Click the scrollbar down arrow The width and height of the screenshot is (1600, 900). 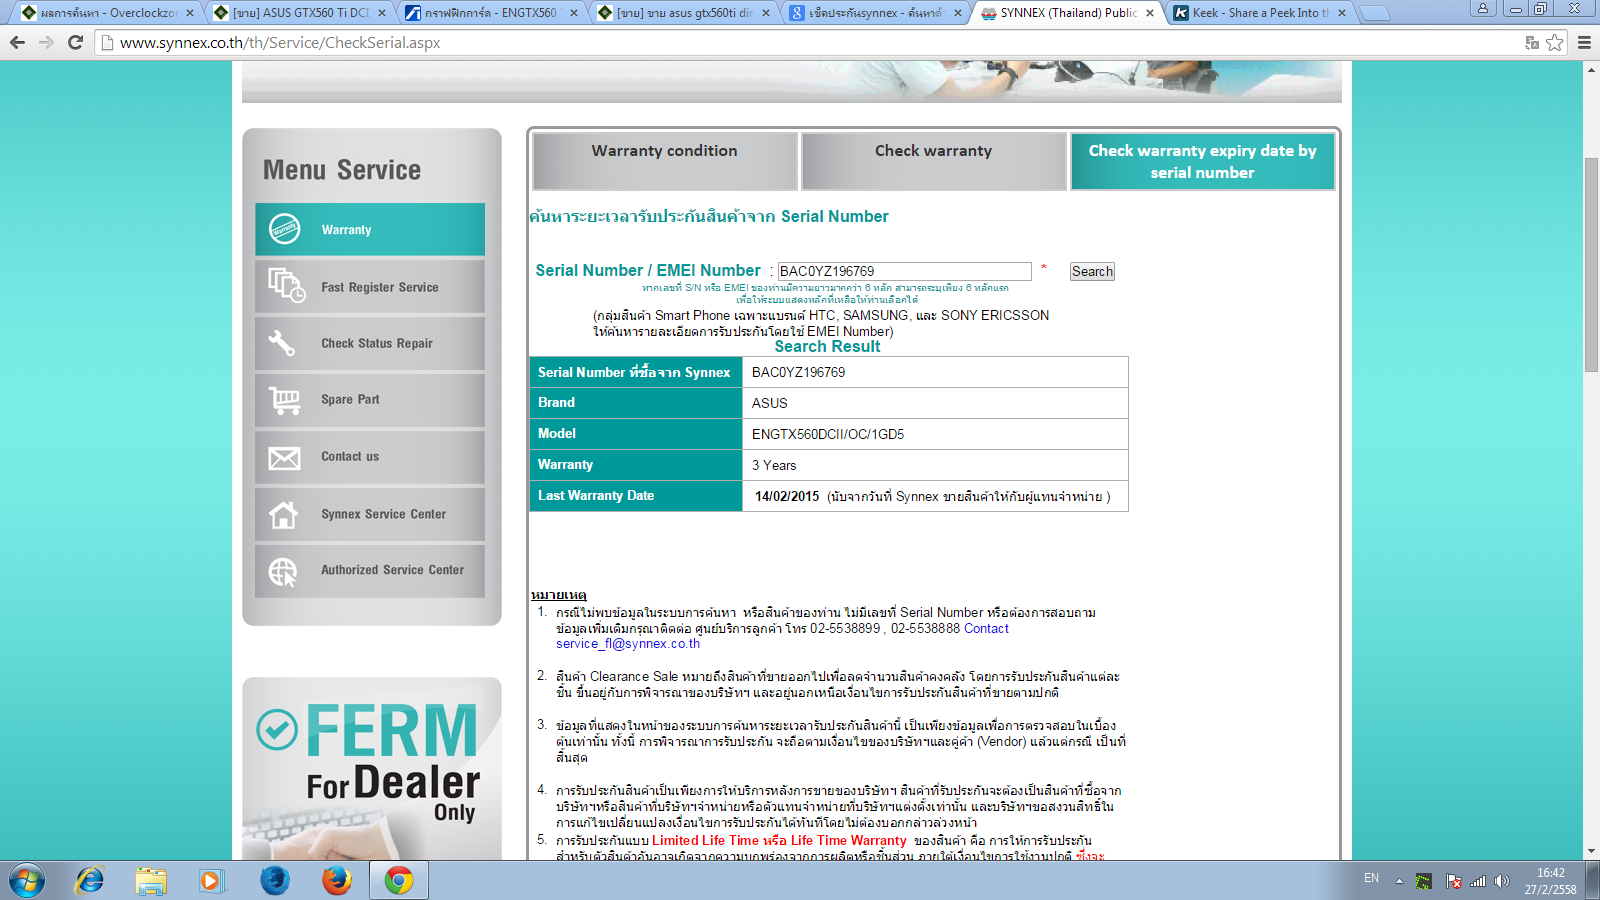coord(1591,852)
